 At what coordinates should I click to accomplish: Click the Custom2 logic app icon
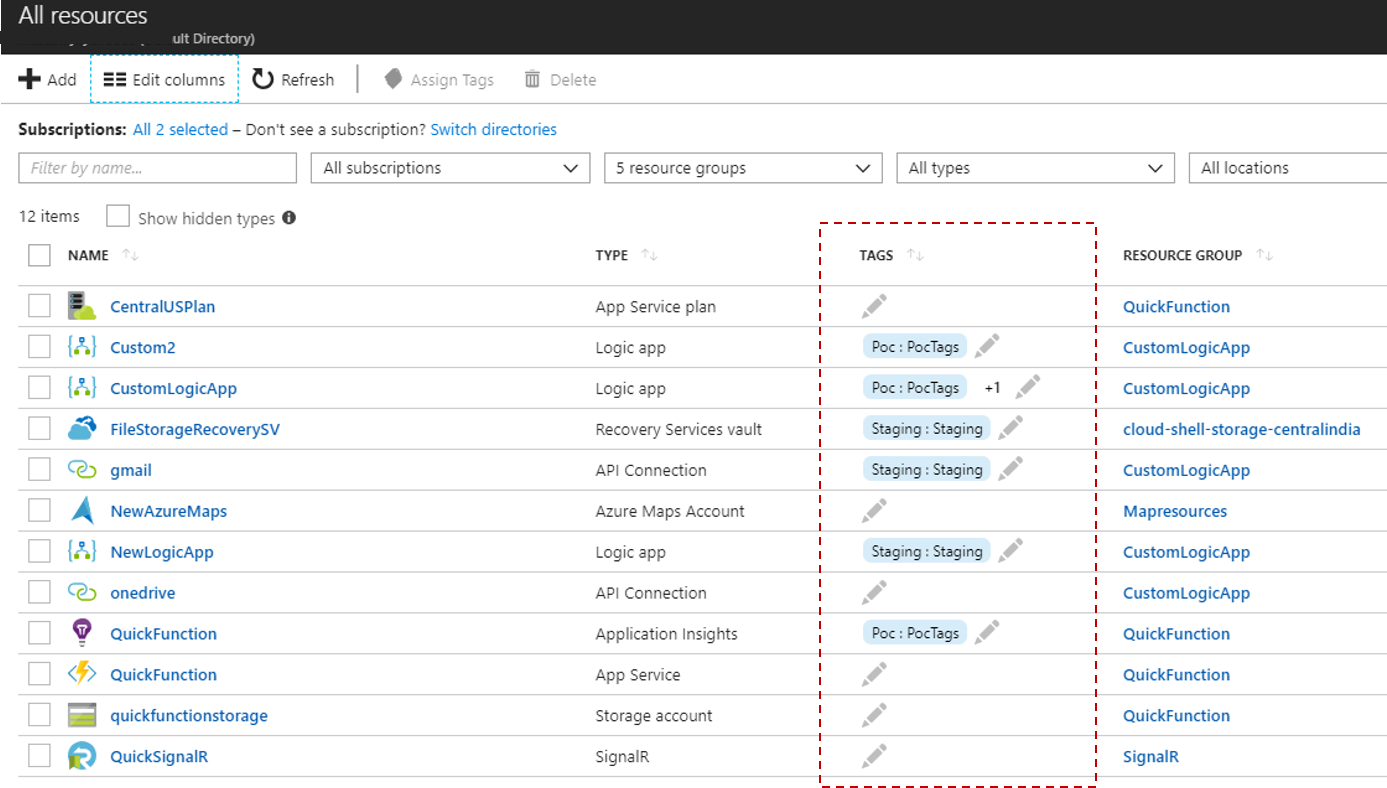coord(82,347)
